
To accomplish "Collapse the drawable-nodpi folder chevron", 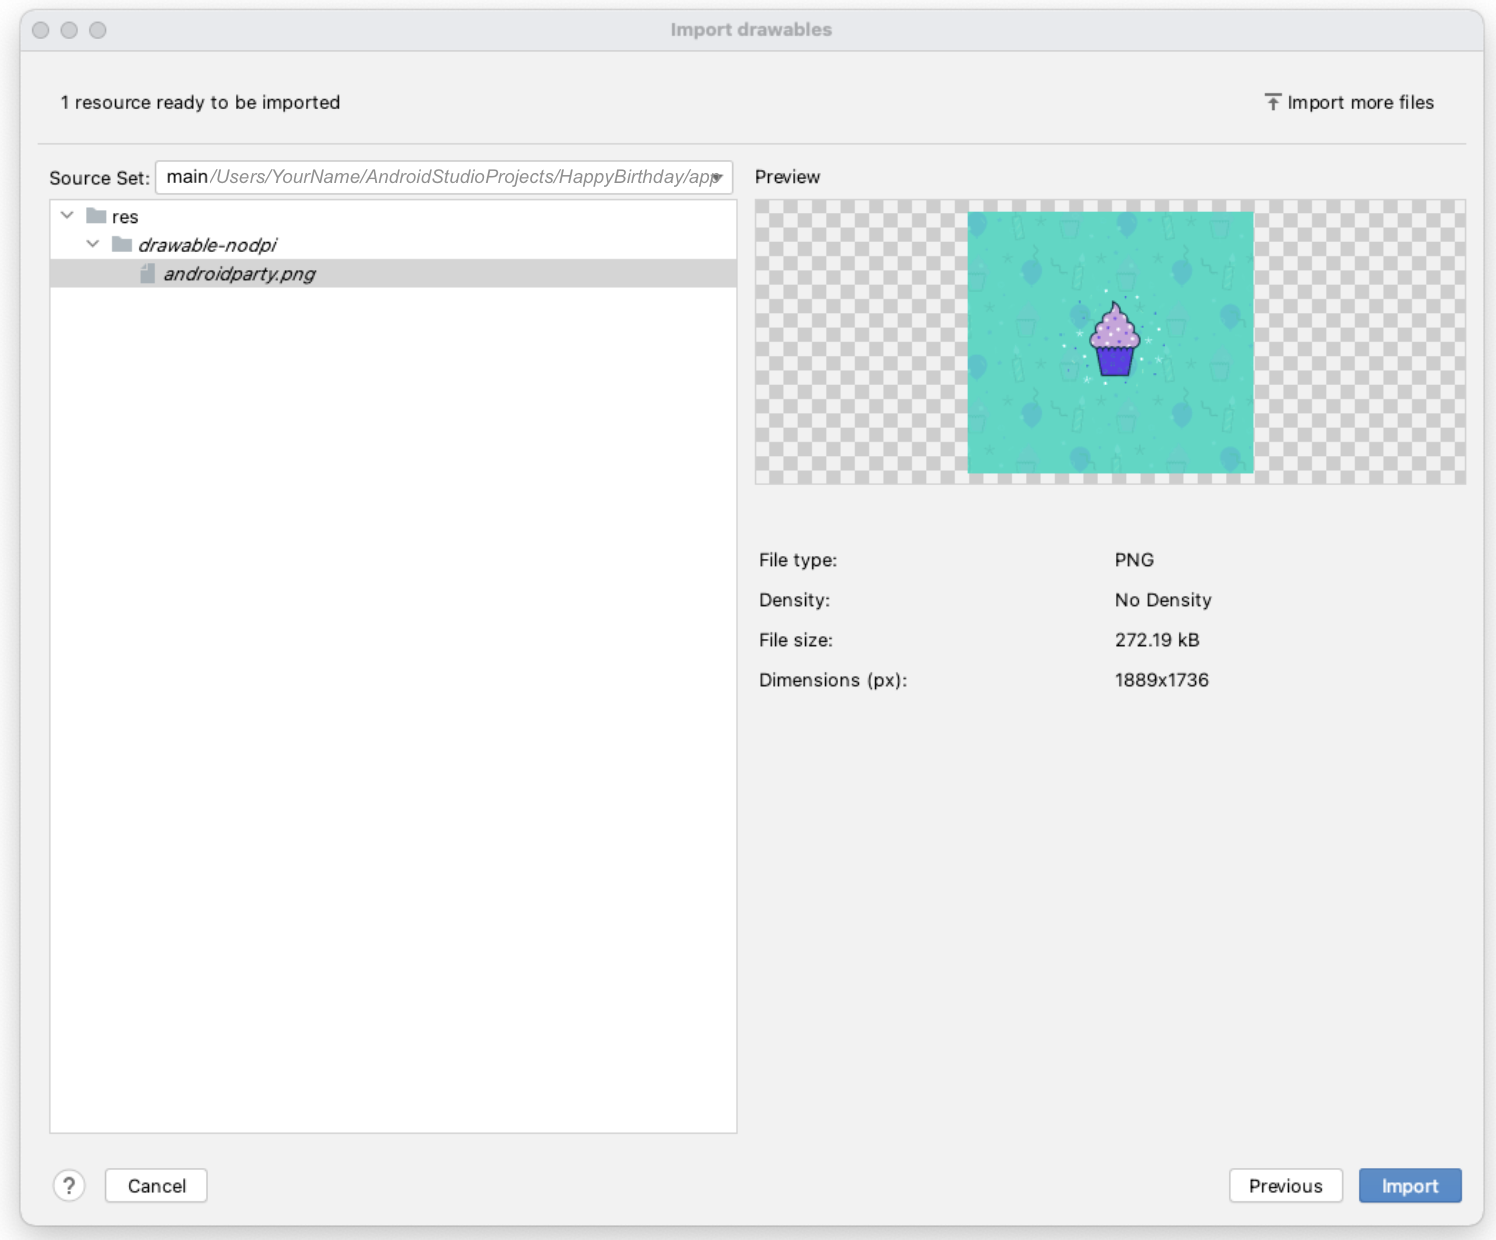I will [93, 245].
